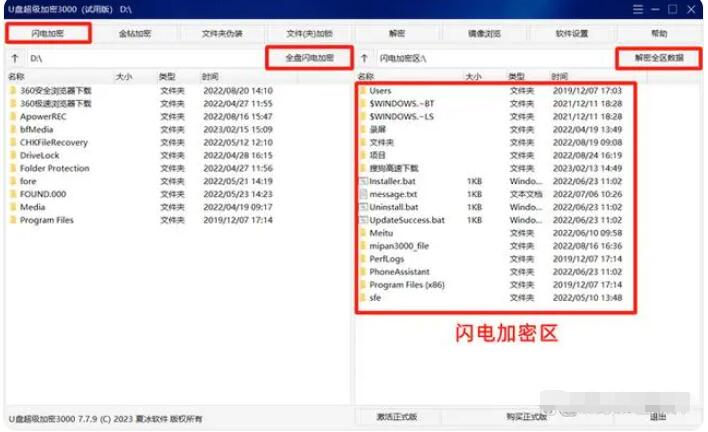Click the UpdateSuccess.bat file icon

pyautogui.click(x=362, y=220)
